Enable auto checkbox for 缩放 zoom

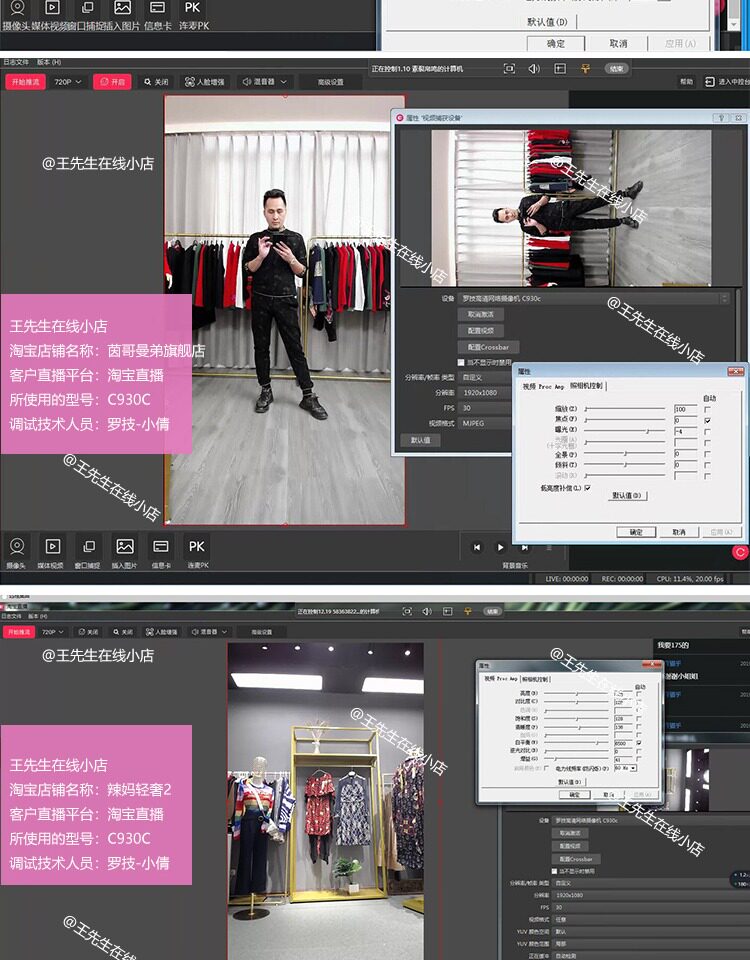coord(707,409)
